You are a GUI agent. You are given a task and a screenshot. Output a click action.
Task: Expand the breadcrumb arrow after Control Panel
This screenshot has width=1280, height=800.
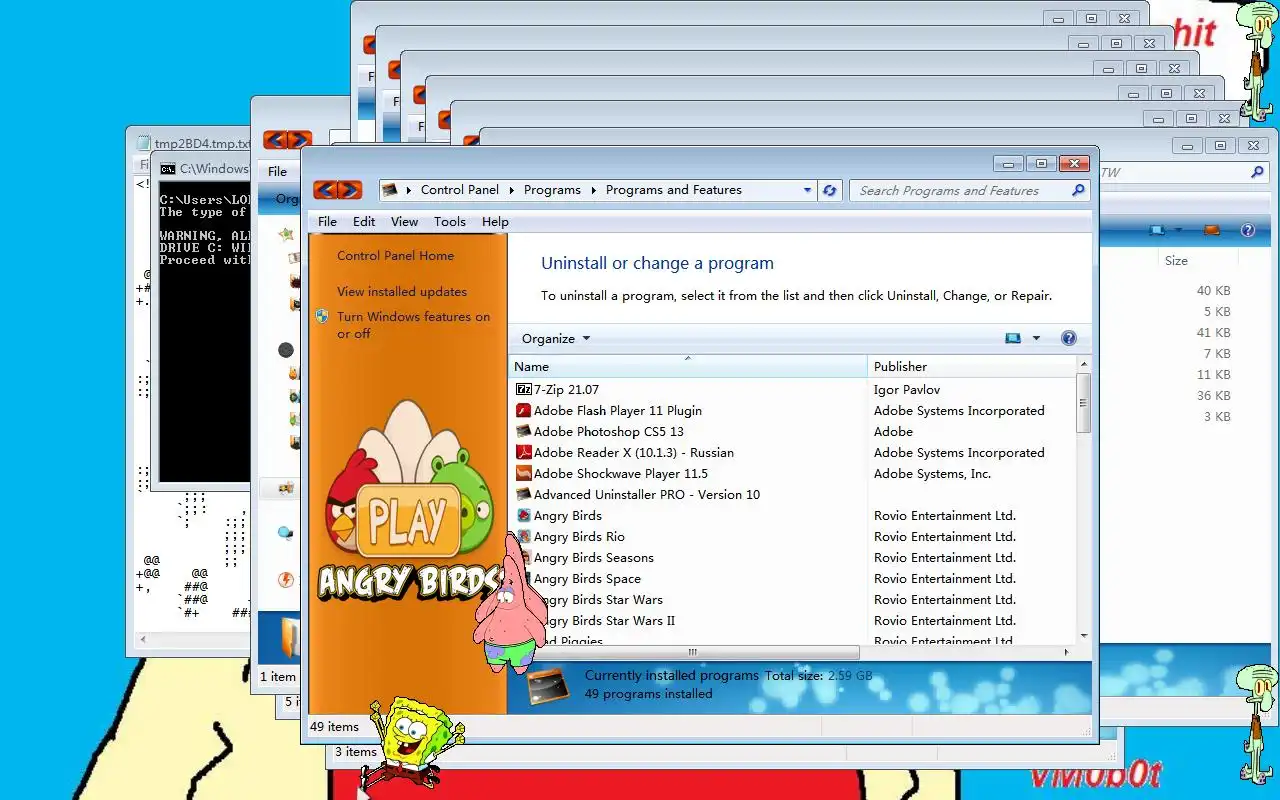511,190
